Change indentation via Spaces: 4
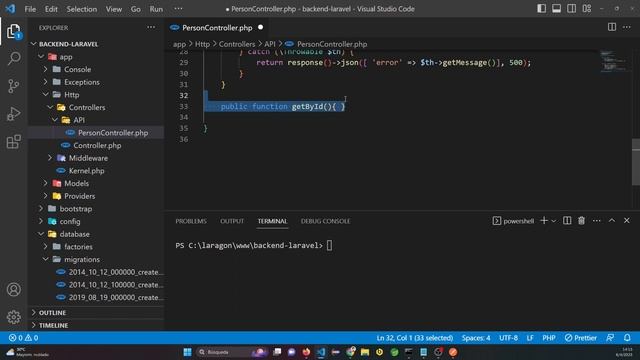This screenshot has width=640, height=360. [x=476, y=338]
